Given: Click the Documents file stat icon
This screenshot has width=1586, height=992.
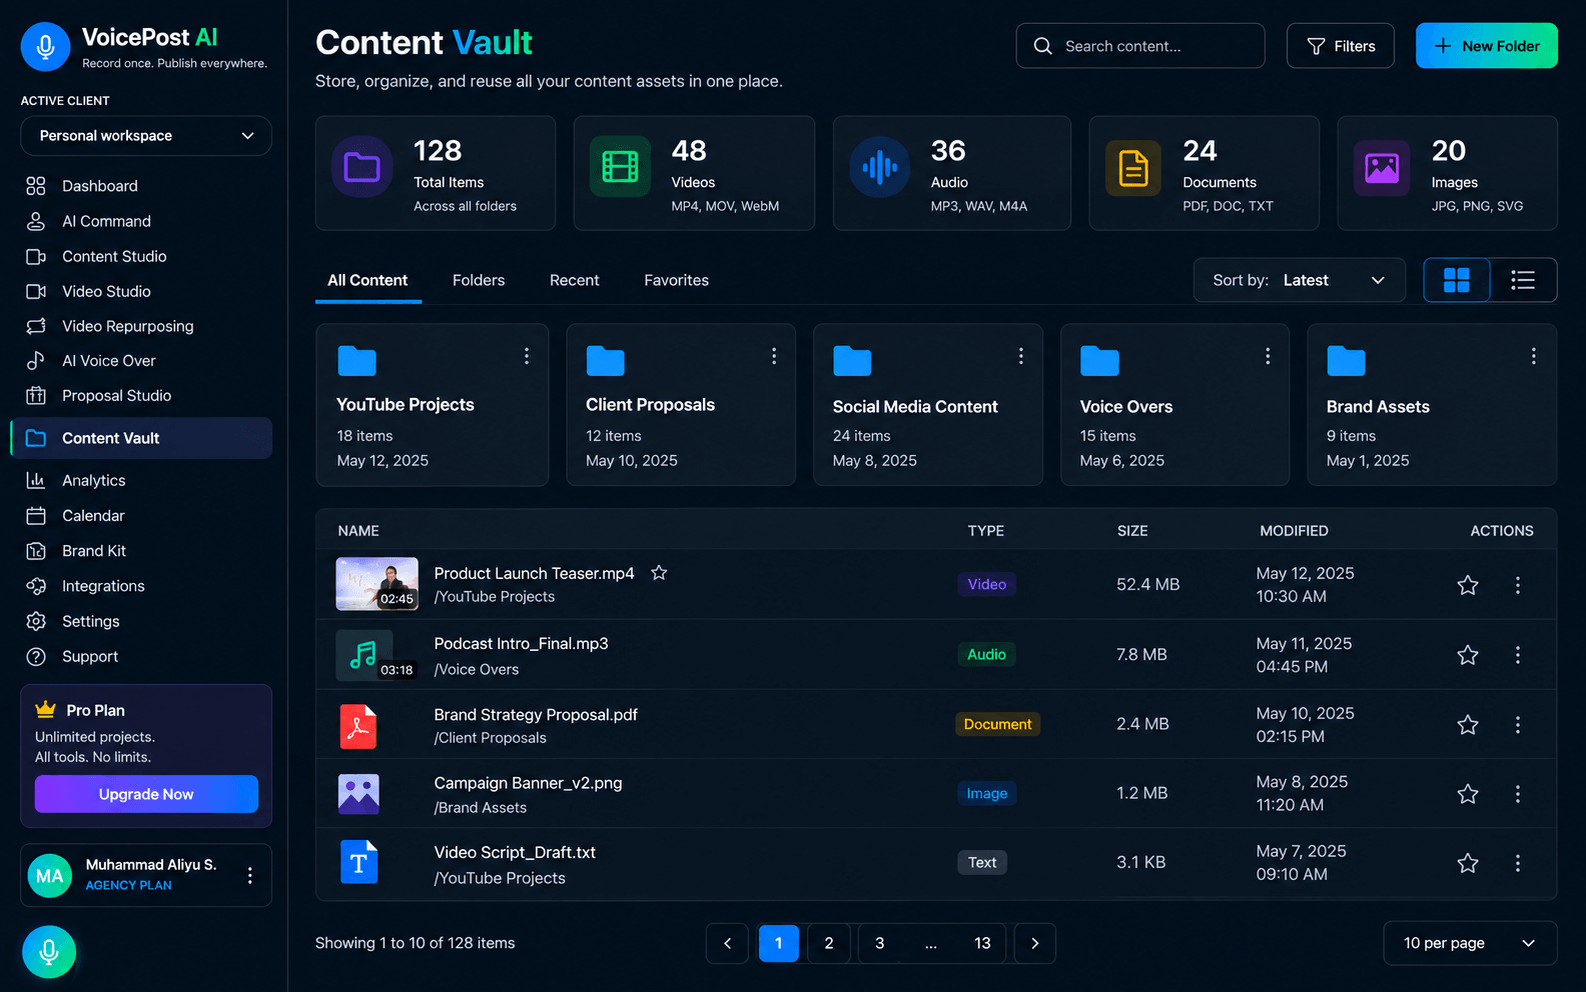Looking at the screenshot, I should pos(1133,168).
